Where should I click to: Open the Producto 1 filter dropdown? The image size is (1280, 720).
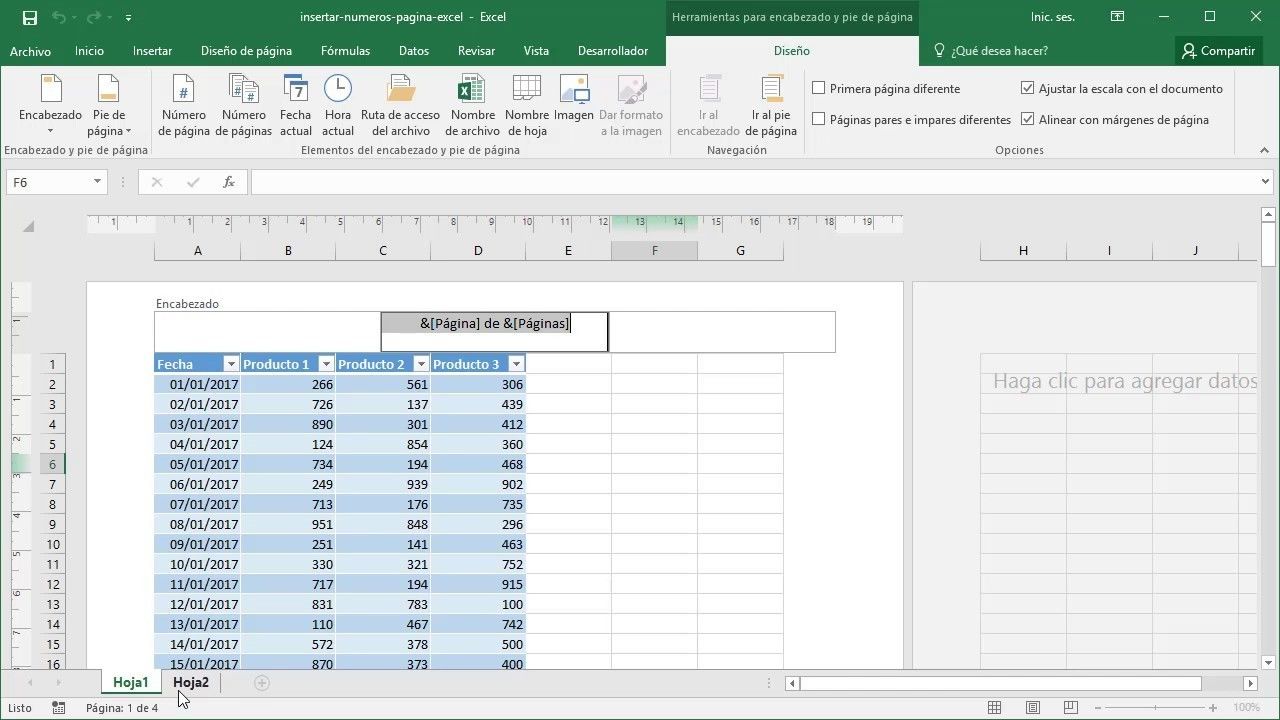tap(325, 364)
